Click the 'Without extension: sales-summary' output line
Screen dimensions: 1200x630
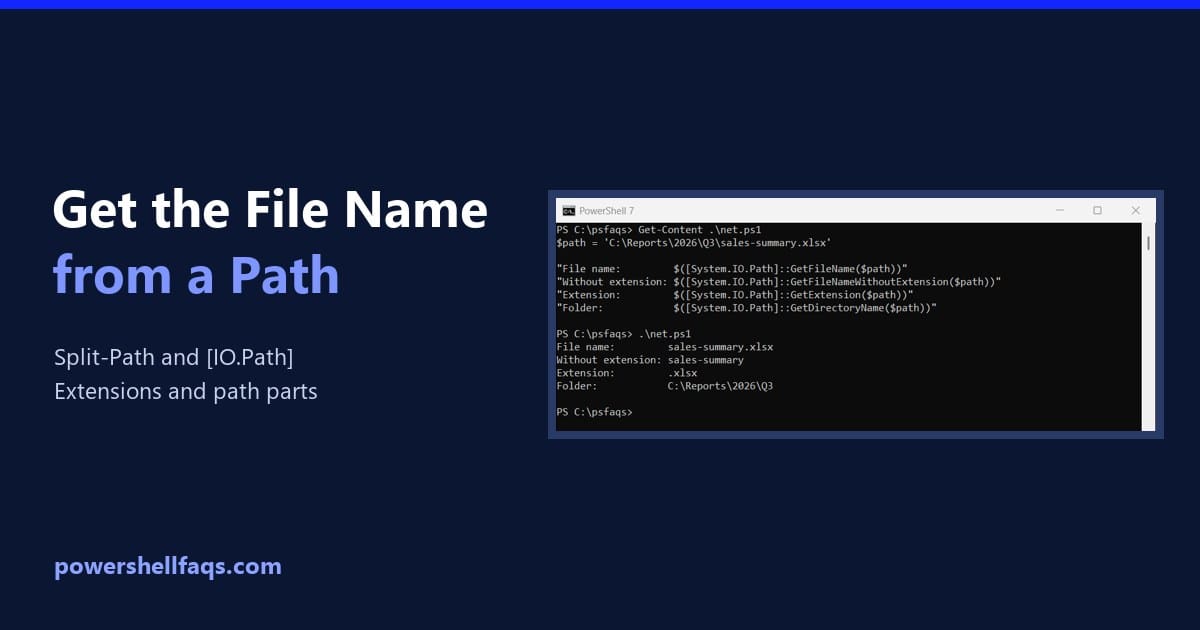tap(650, 360)
